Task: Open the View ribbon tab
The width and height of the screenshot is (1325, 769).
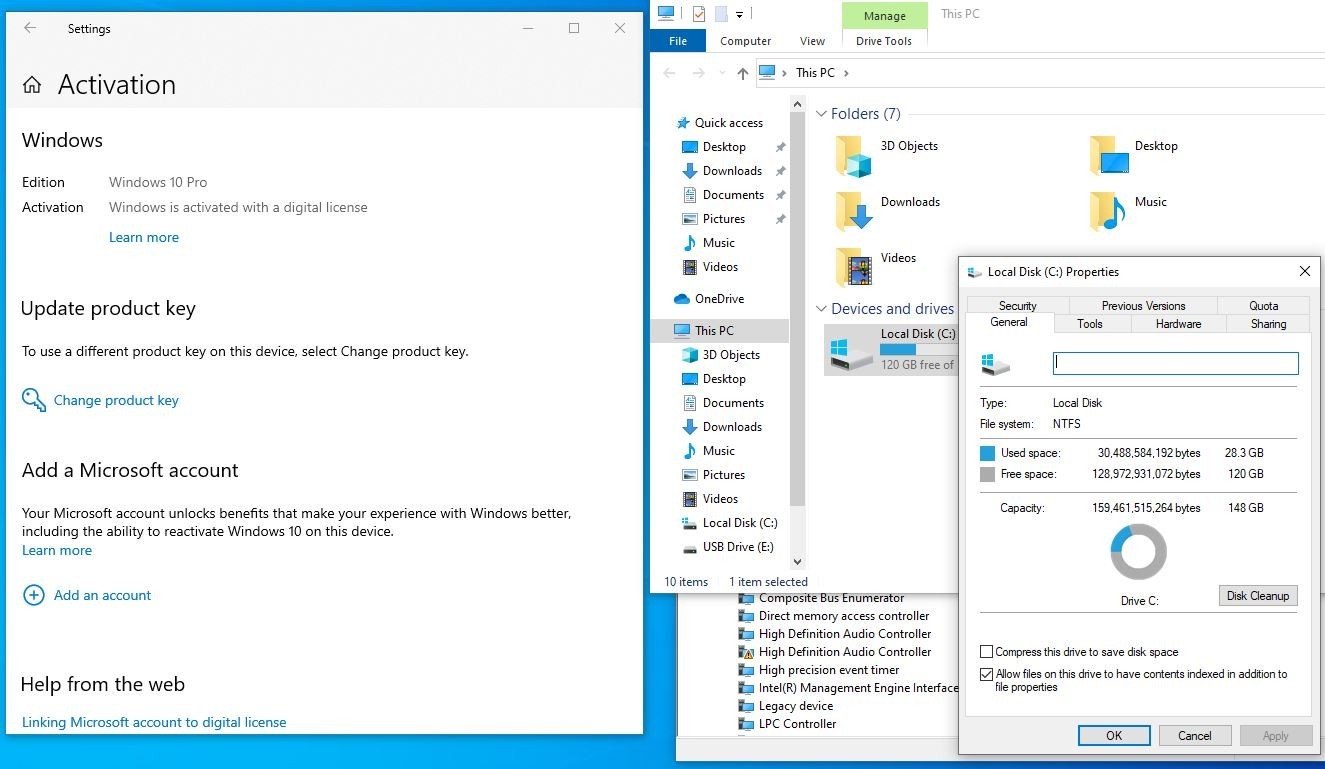Action: (x=812, y=41)
